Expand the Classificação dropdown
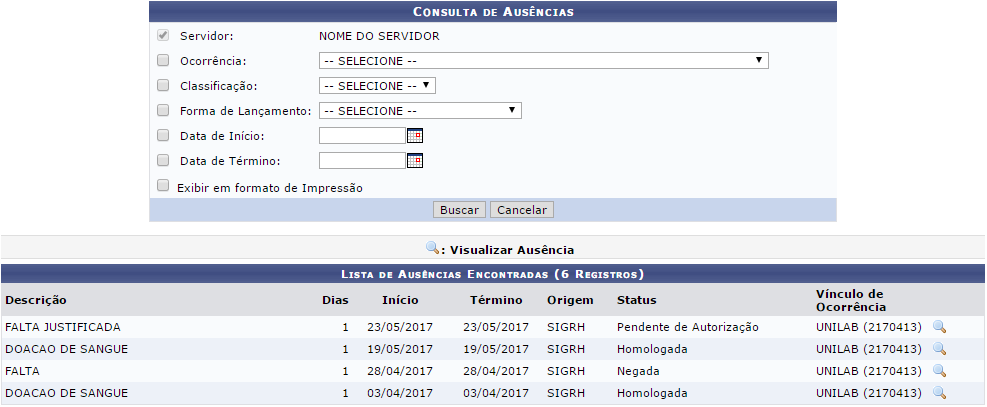This screenshot has width=987, height=407. point(377,86)
